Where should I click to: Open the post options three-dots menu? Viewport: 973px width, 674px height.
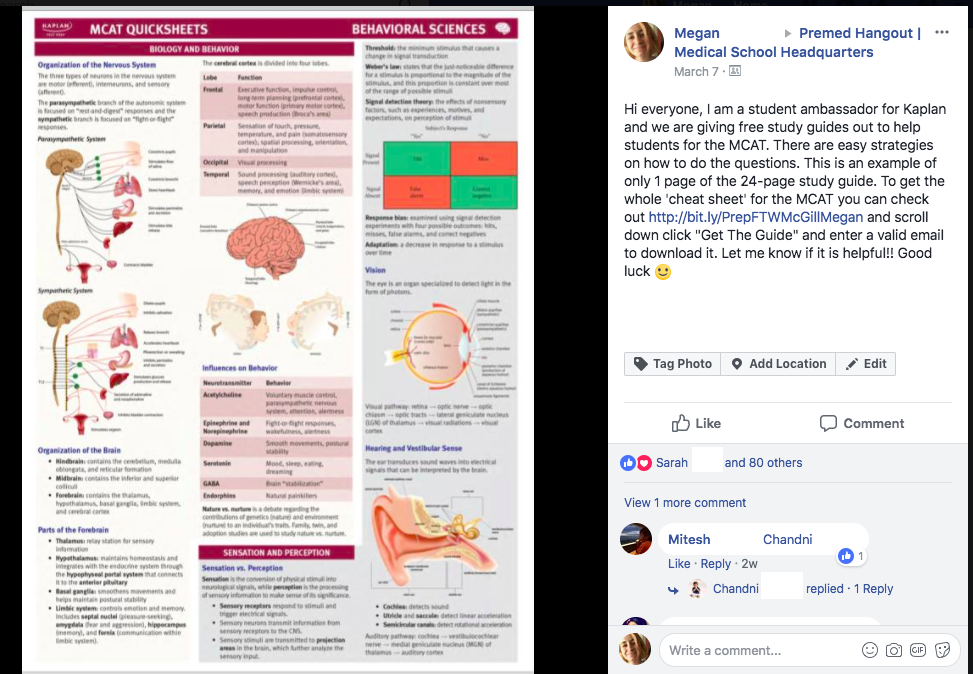point(941,32)
